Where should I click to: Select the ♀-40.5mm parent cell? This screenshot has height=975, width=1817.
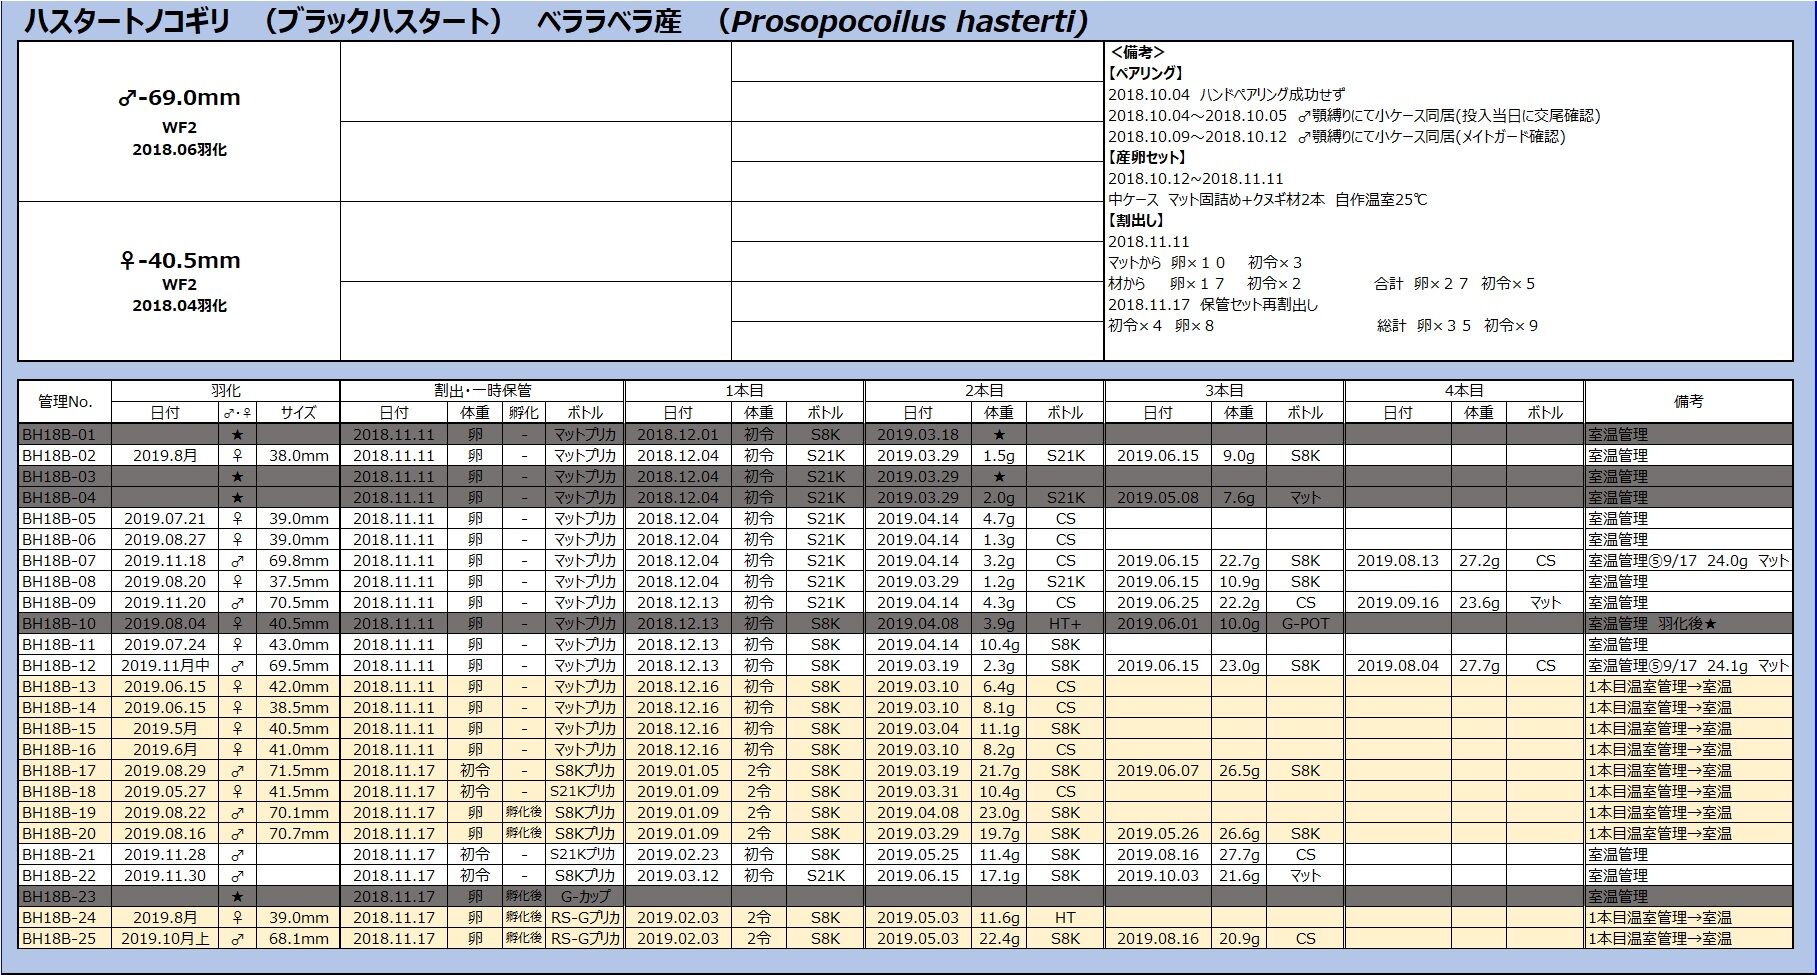(x=179, y=281)
